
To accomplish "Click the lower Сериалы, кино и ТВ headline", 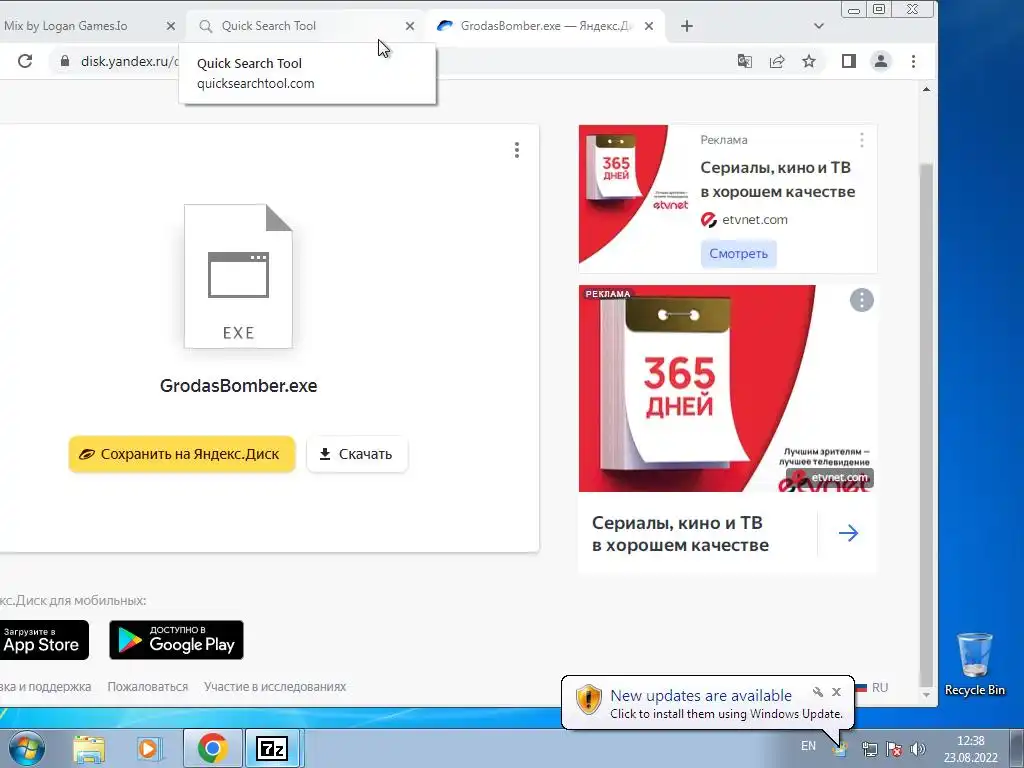I will [x=680, y=534].
